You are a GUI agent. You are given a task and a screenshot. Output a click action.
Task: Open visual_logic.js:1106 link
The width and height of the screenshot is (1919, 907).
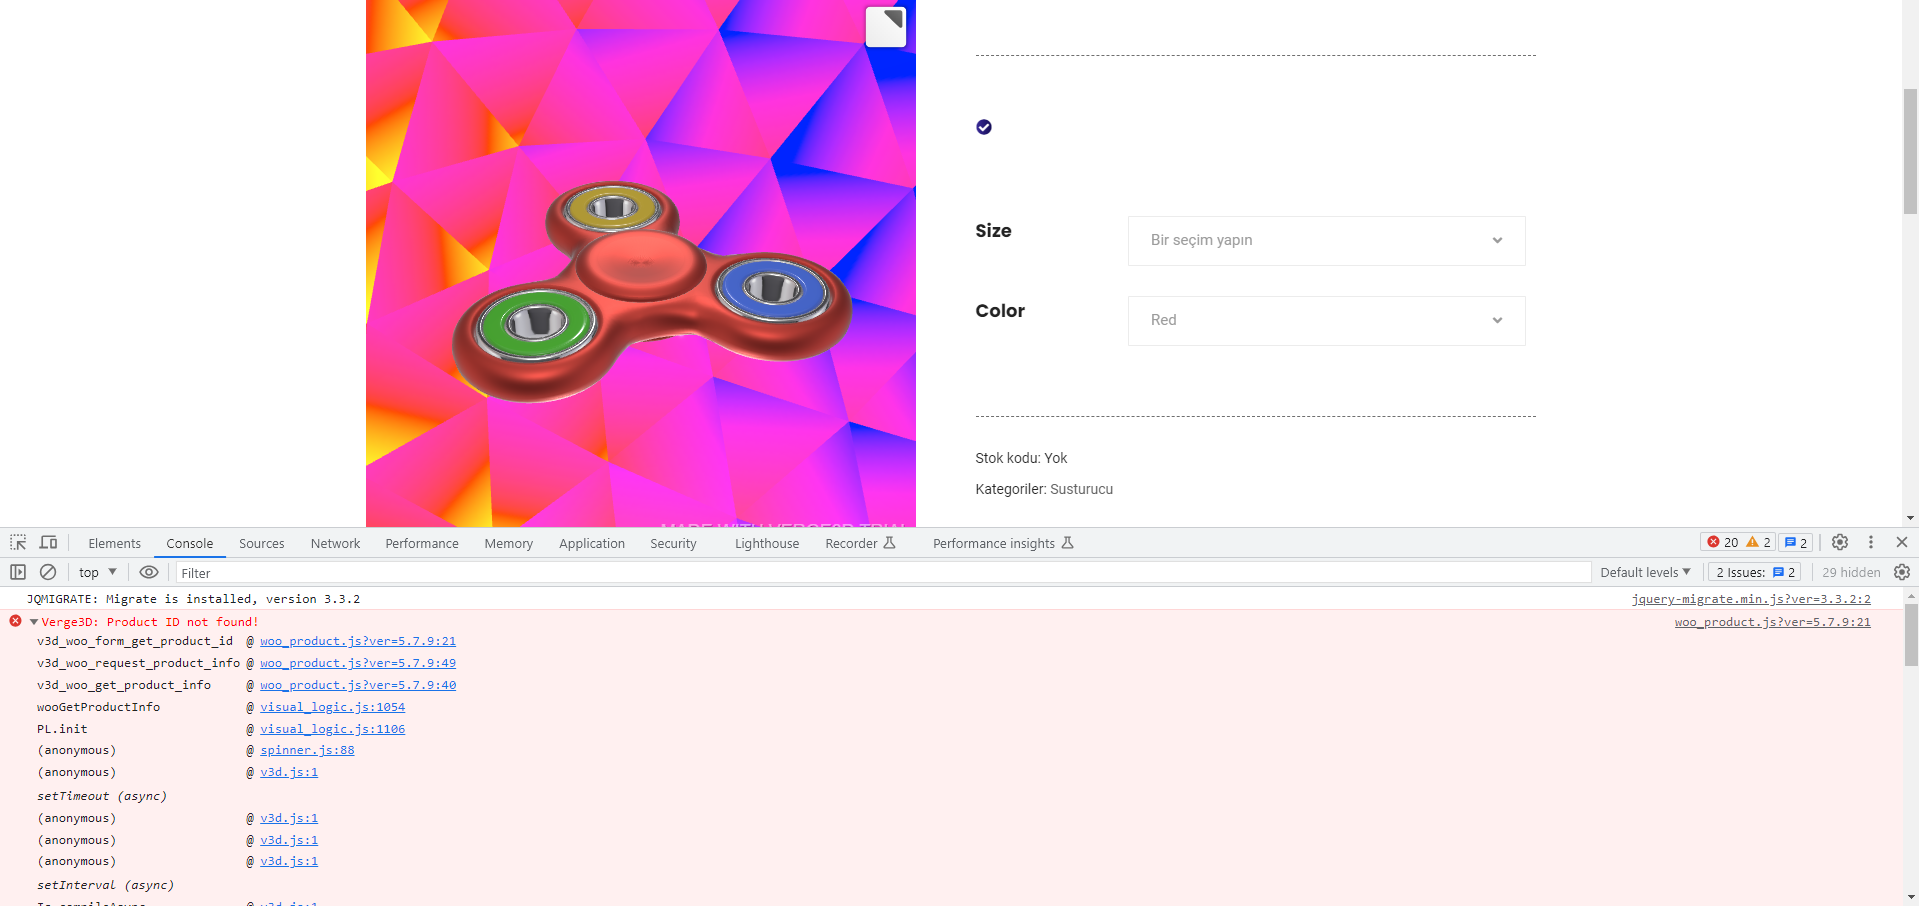(333, 729)
